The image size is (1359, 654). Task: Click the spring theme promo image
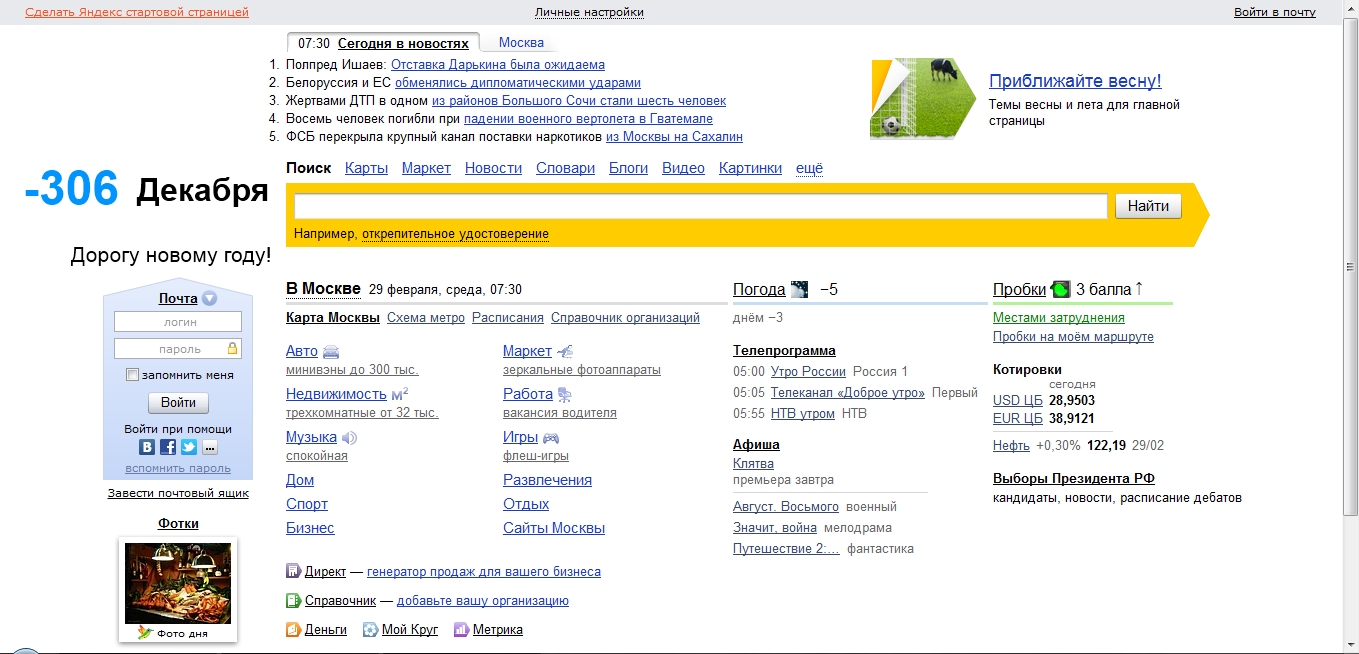922,98
